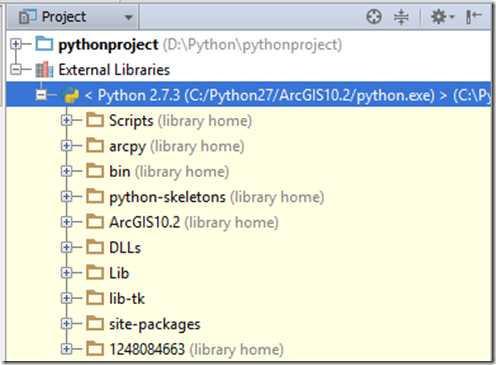Expand the bin library folder
The image size is (496, 365).
pos(67,171)
